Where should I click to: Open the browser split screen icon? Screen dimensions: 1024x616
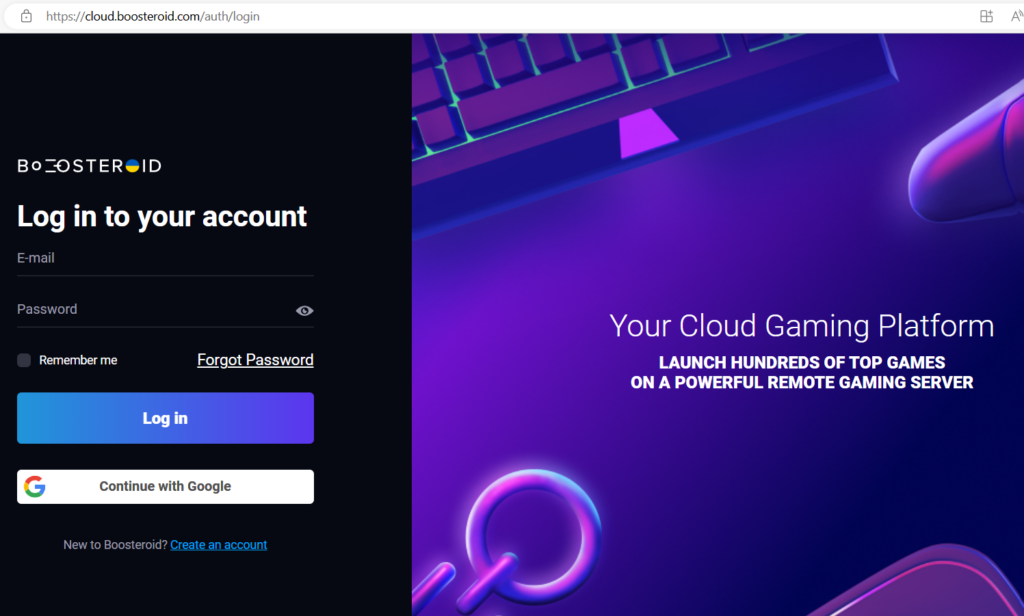click(x=986, y=16)
